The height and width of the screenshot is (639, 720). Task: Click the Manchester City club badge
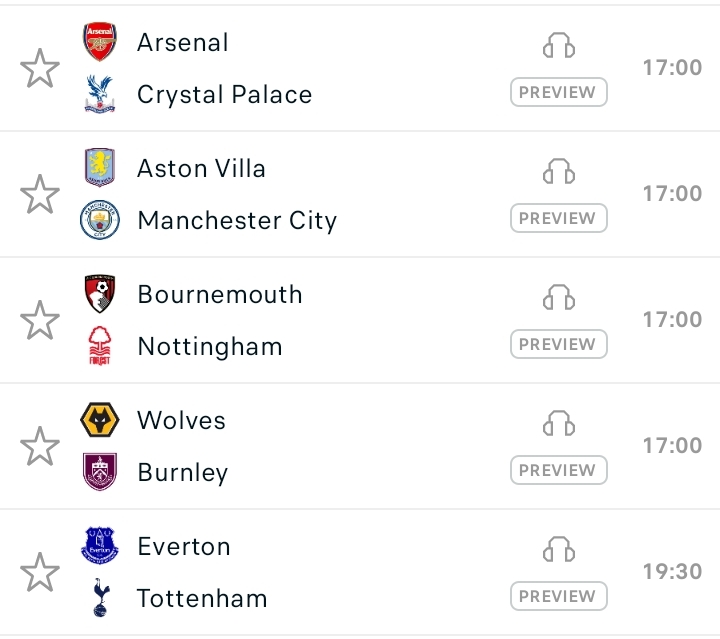click(100, 220)
